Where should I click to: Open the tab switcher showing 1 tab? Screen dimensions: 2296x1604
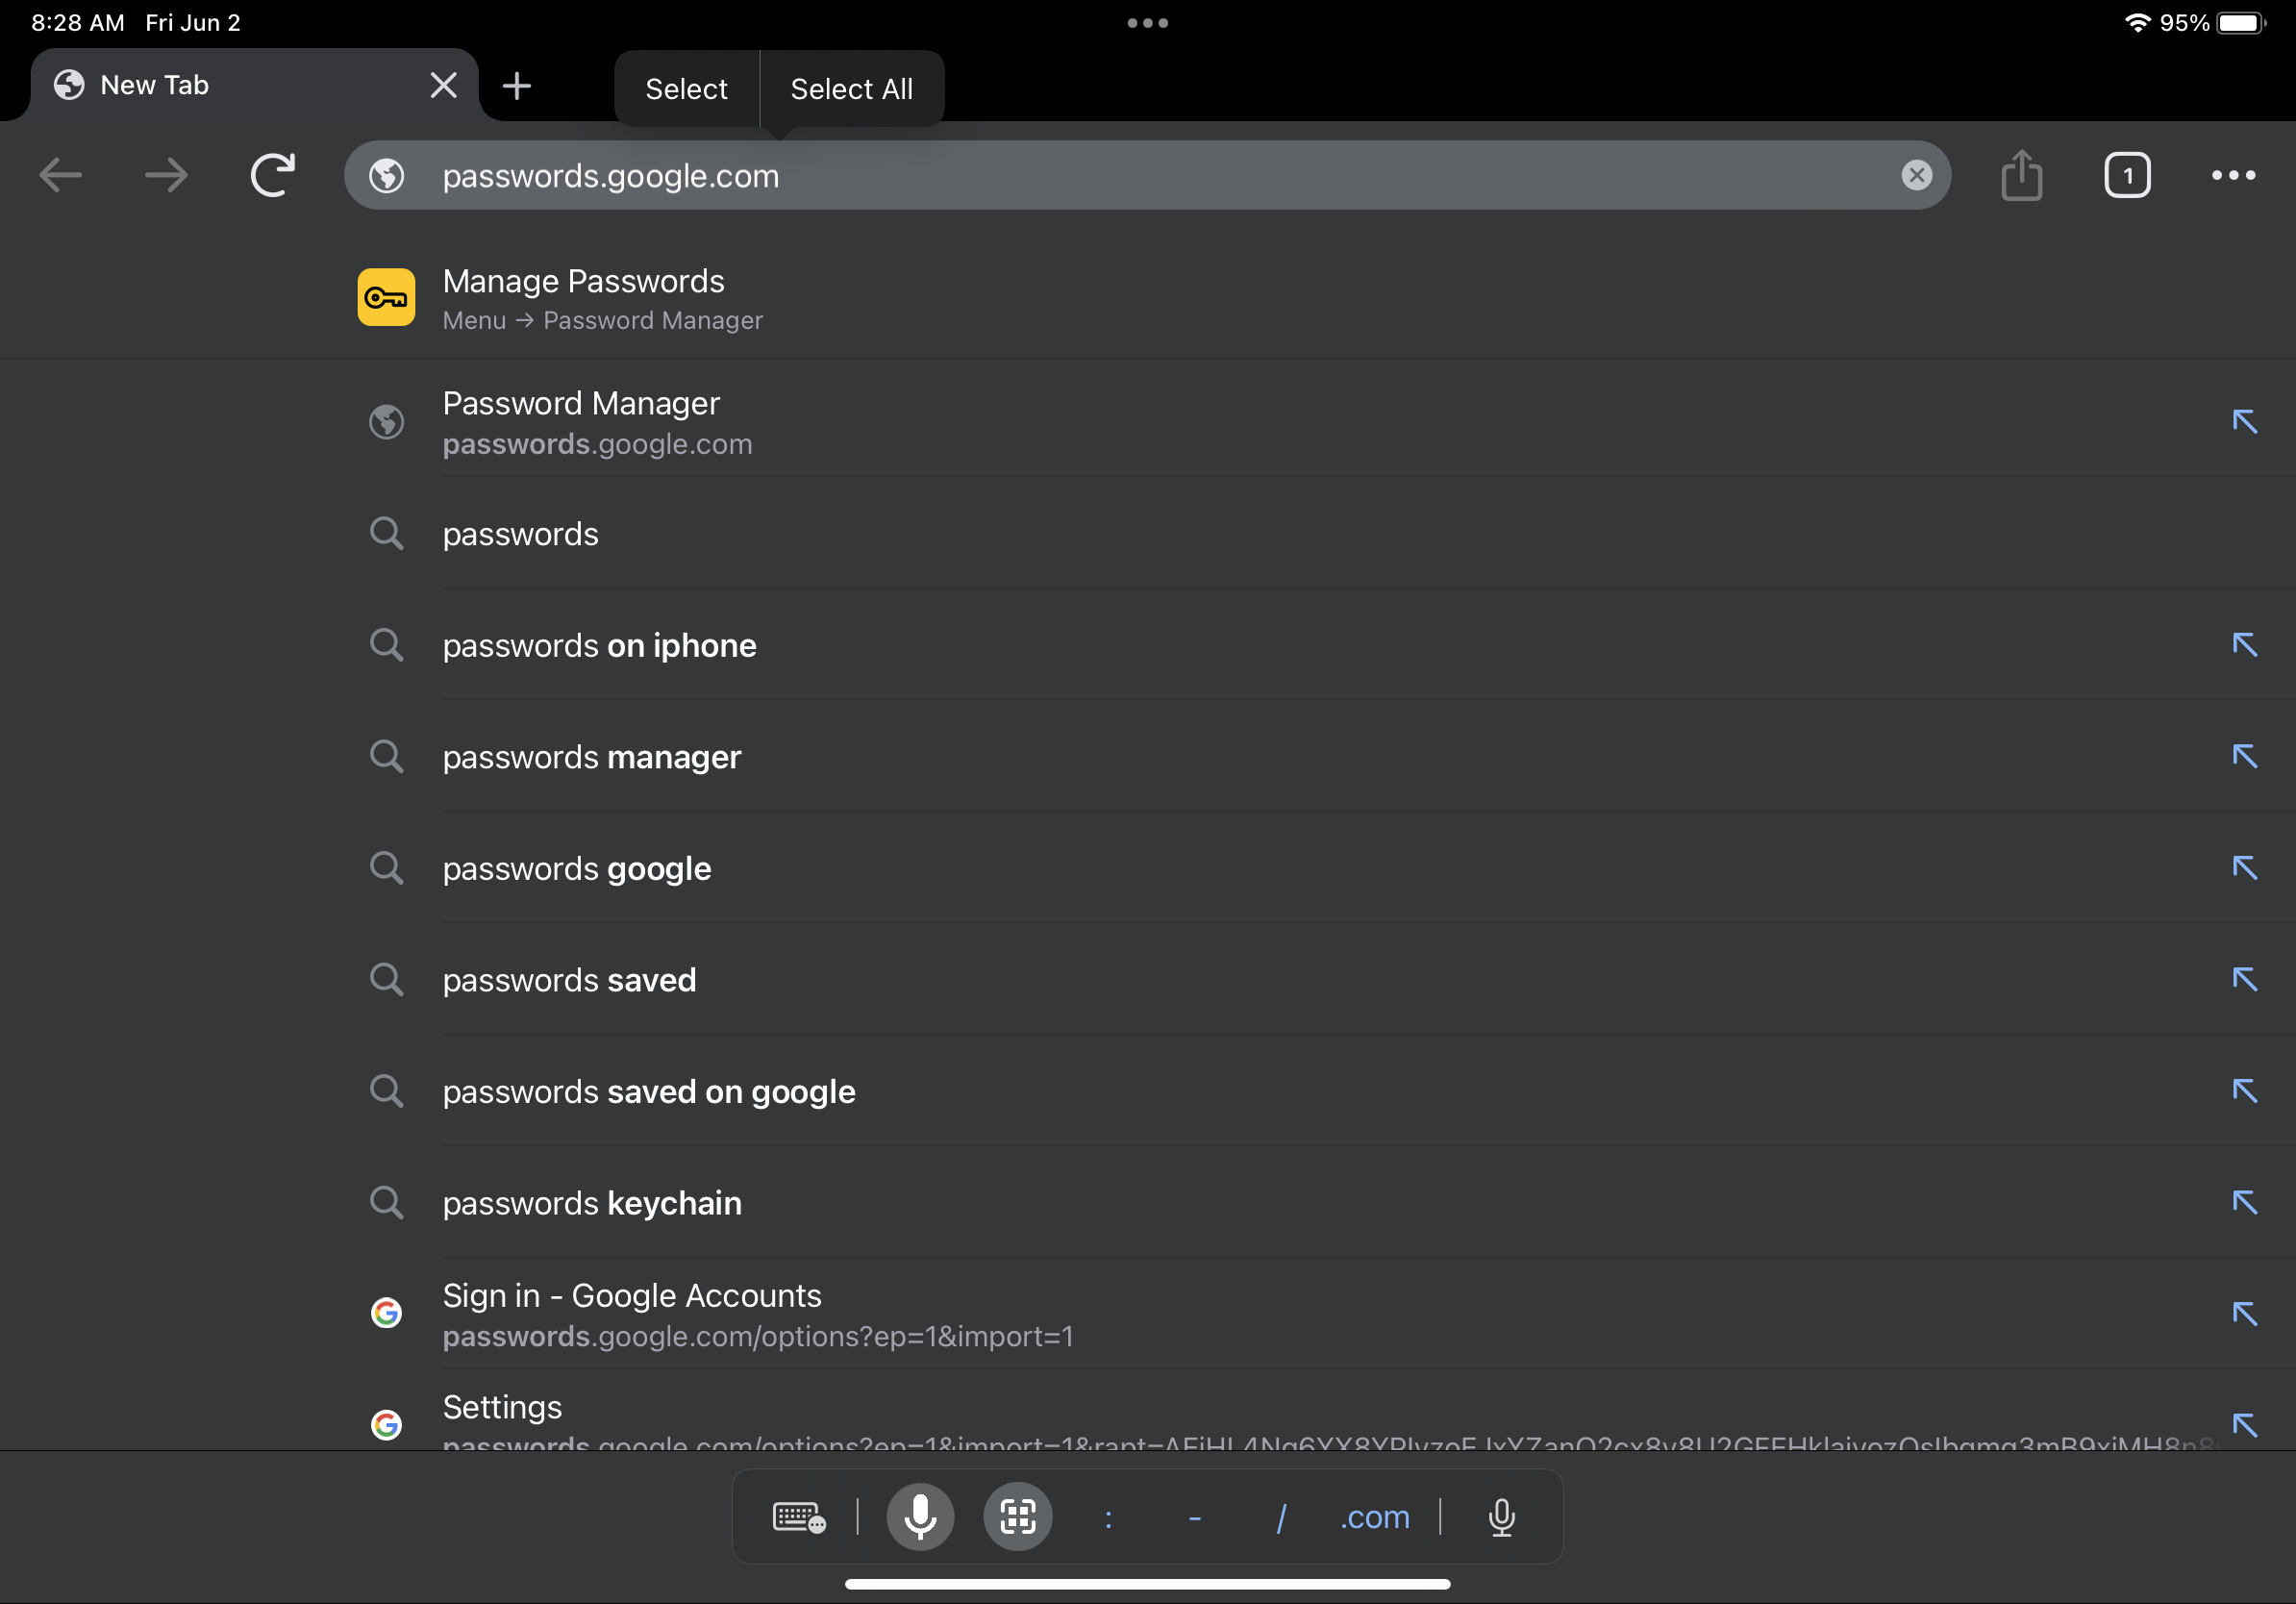click(x=2127, y=175)
